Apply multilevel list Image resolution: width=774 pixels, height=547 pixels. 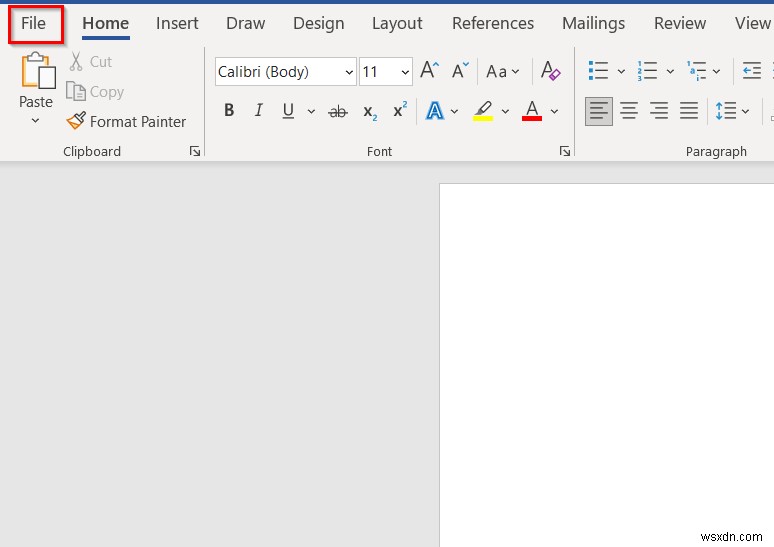[x=697, y=71]
